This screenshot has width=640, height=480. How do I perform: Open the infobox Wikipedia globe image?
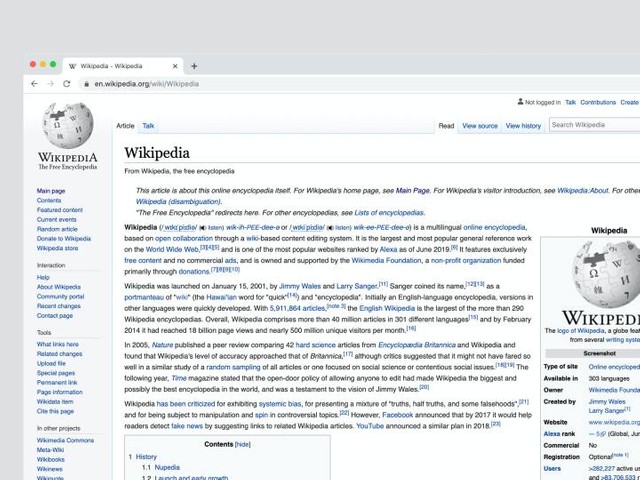[606, 273]
